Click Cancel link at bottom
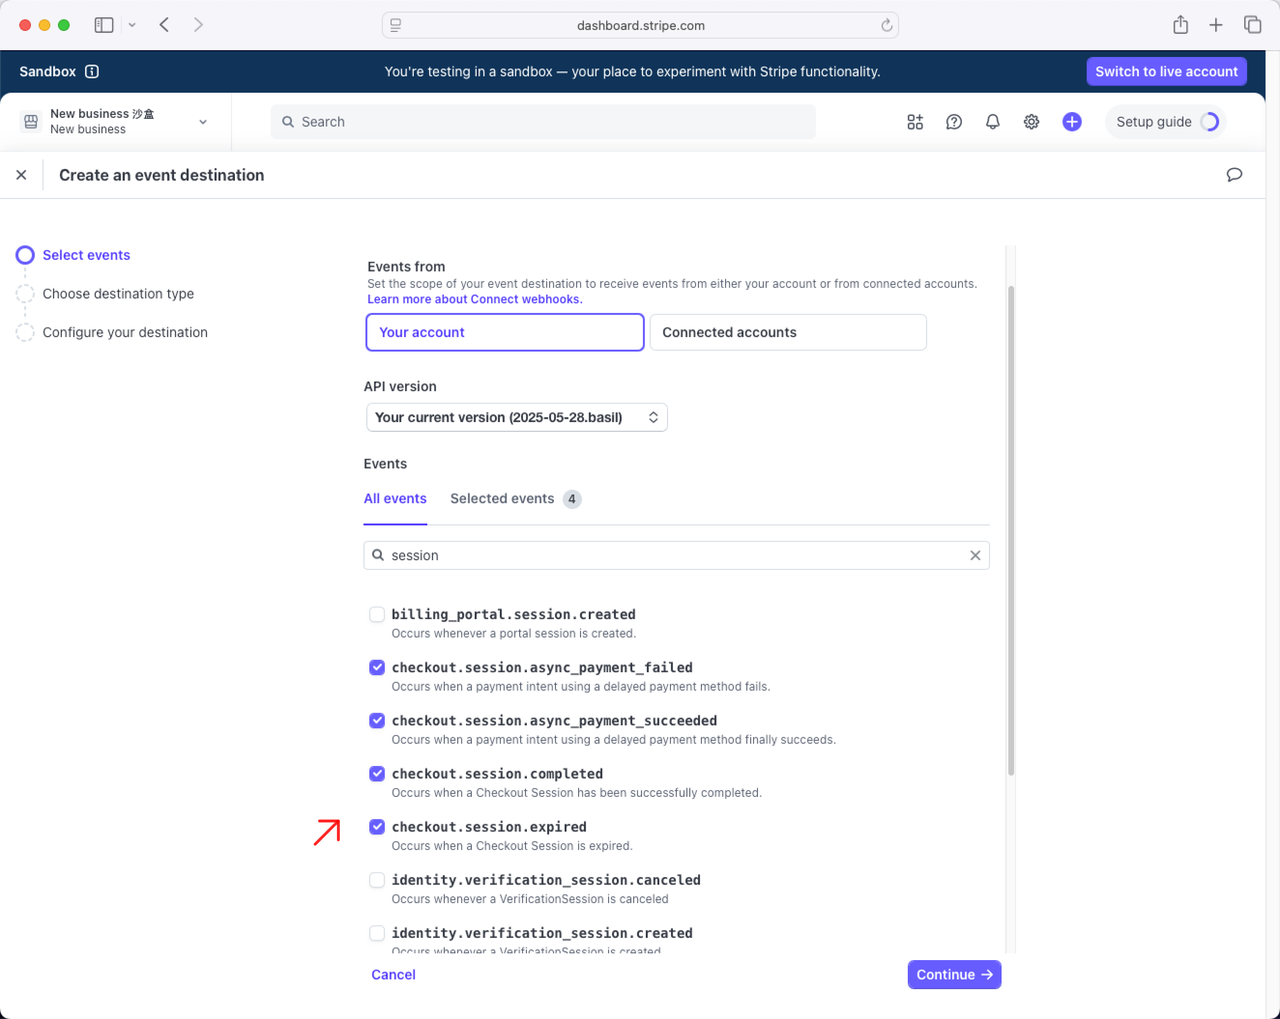The width and height of the screenshot is (1280, 1019). [393, 974]
